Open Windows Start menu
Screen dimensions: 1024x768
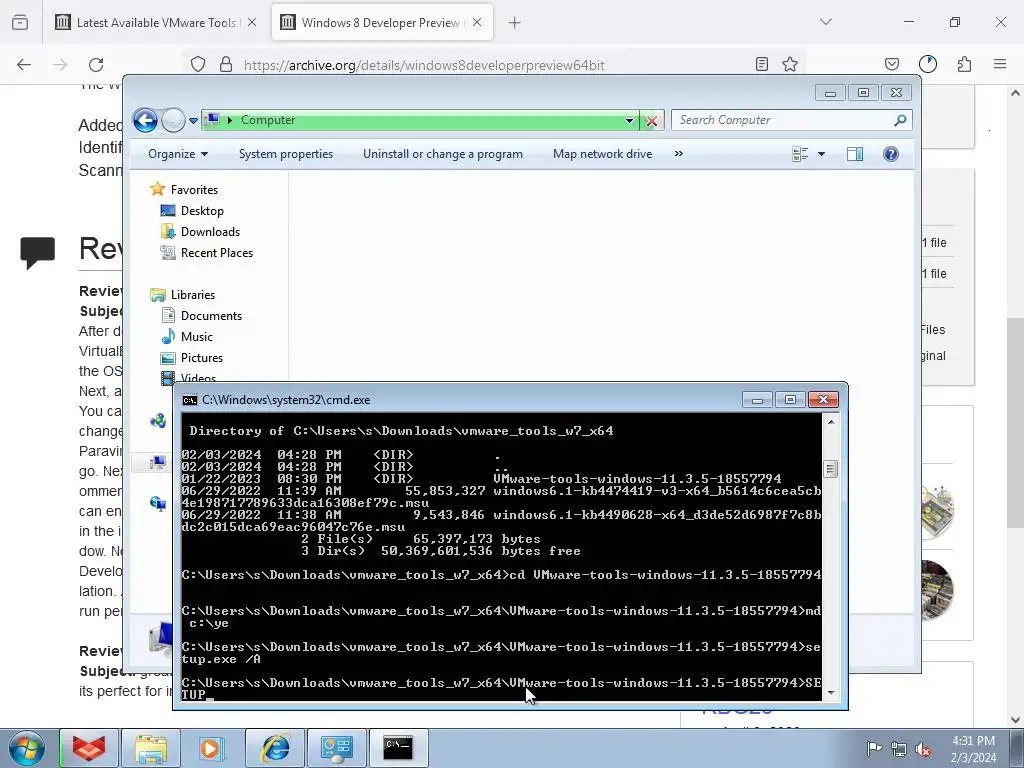click(25, 748)
